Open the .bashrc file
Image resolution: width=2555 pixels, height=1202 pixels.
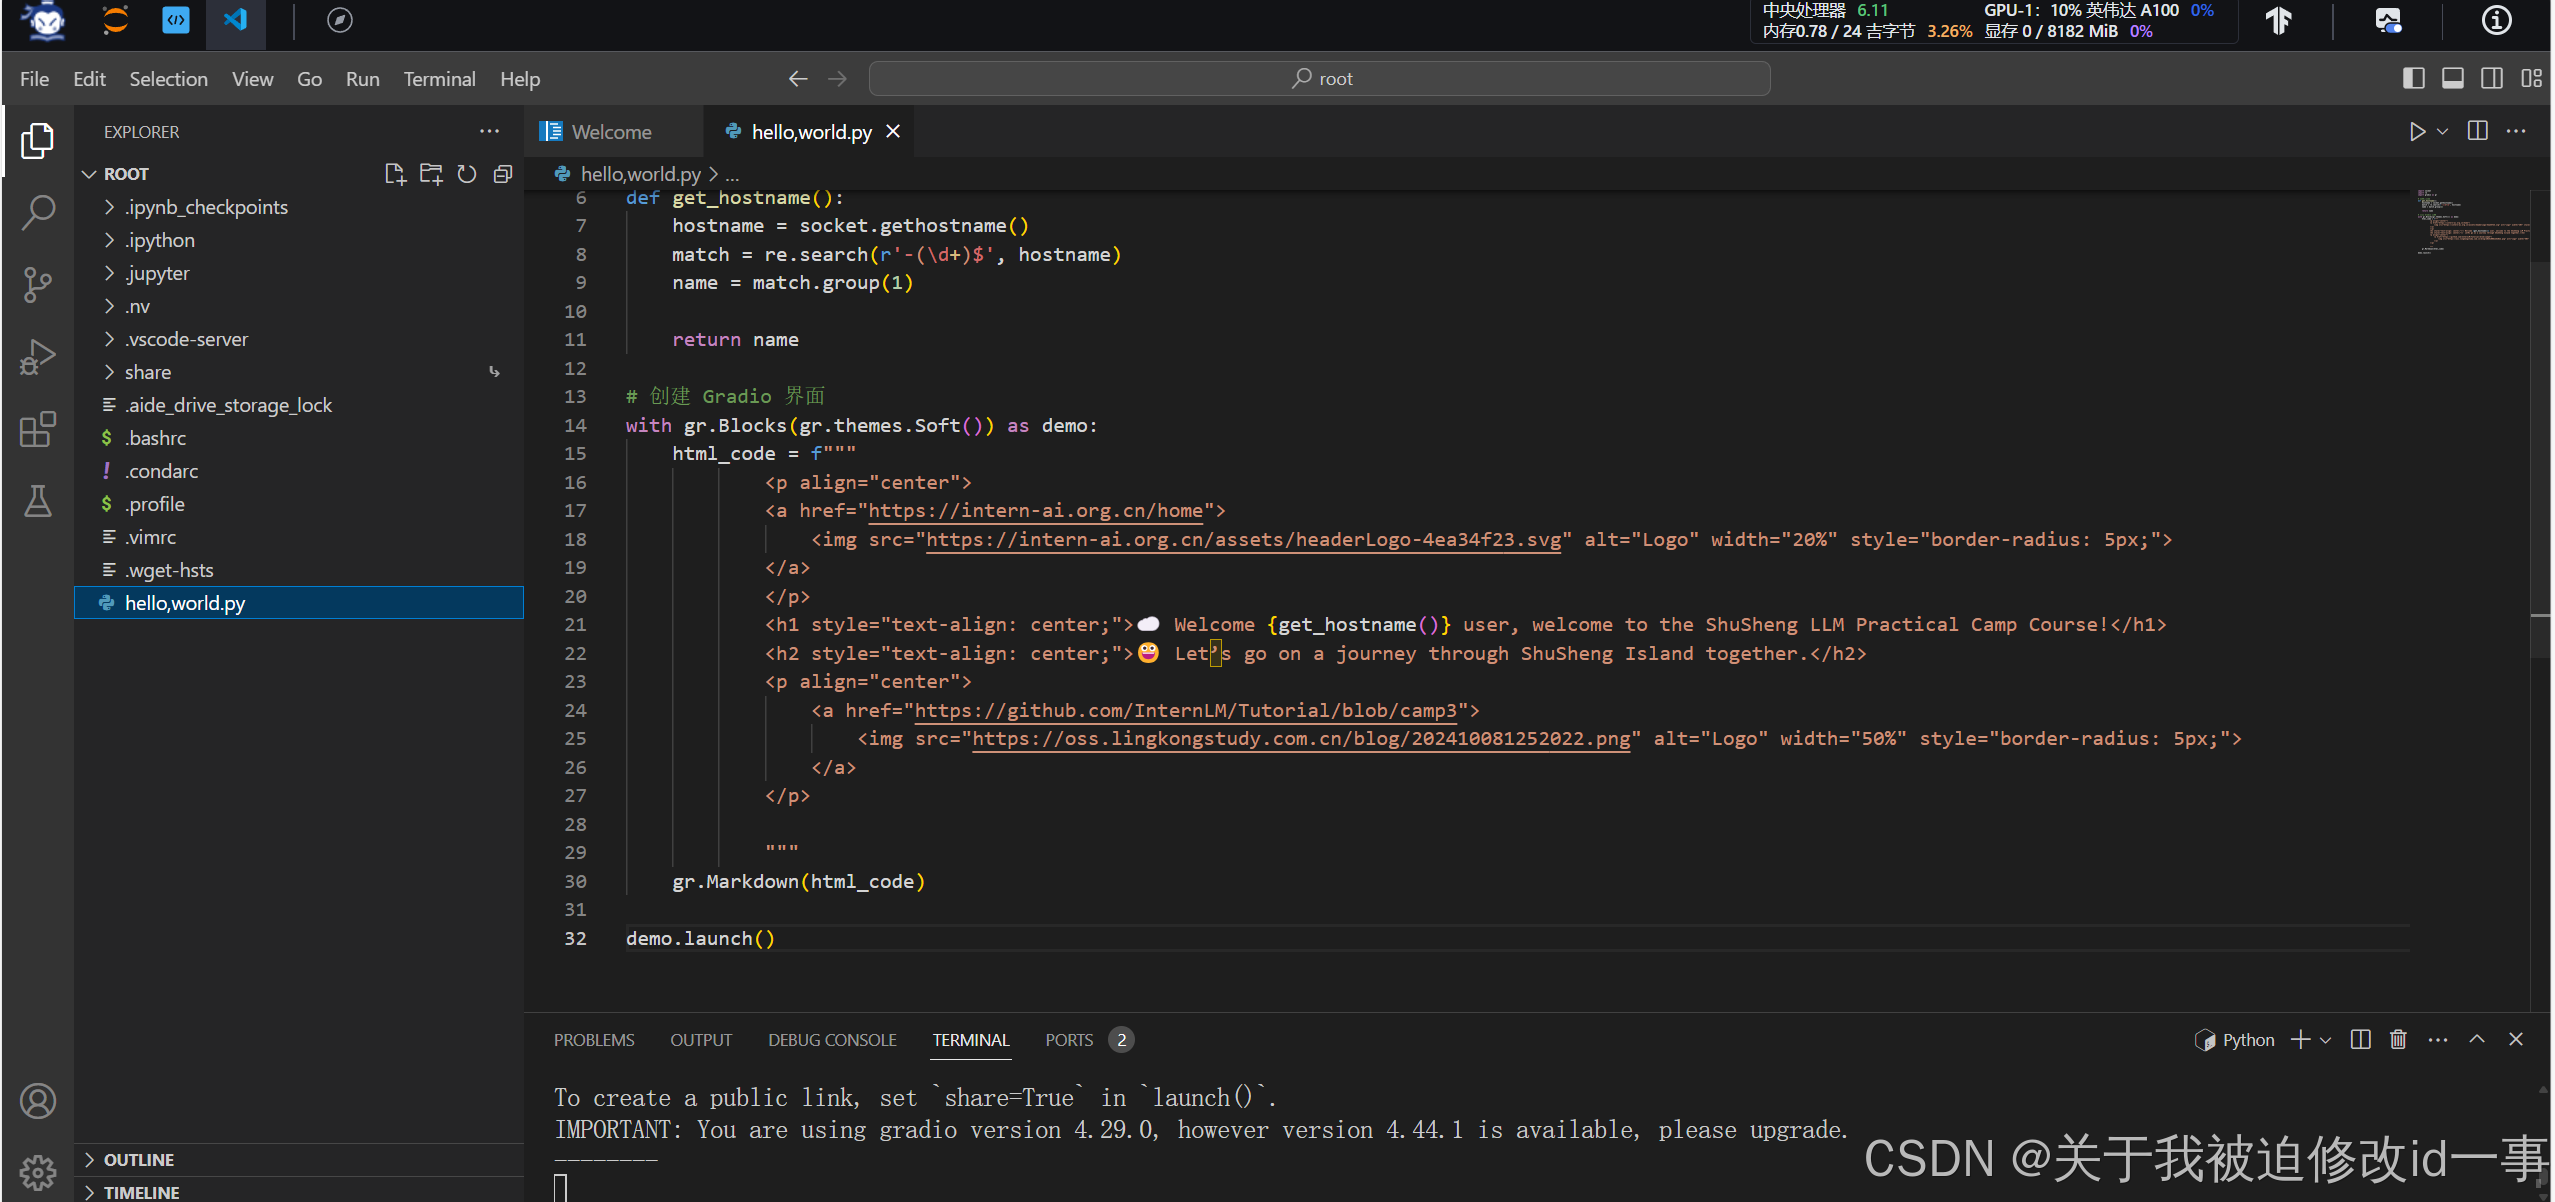click(155, 438)
